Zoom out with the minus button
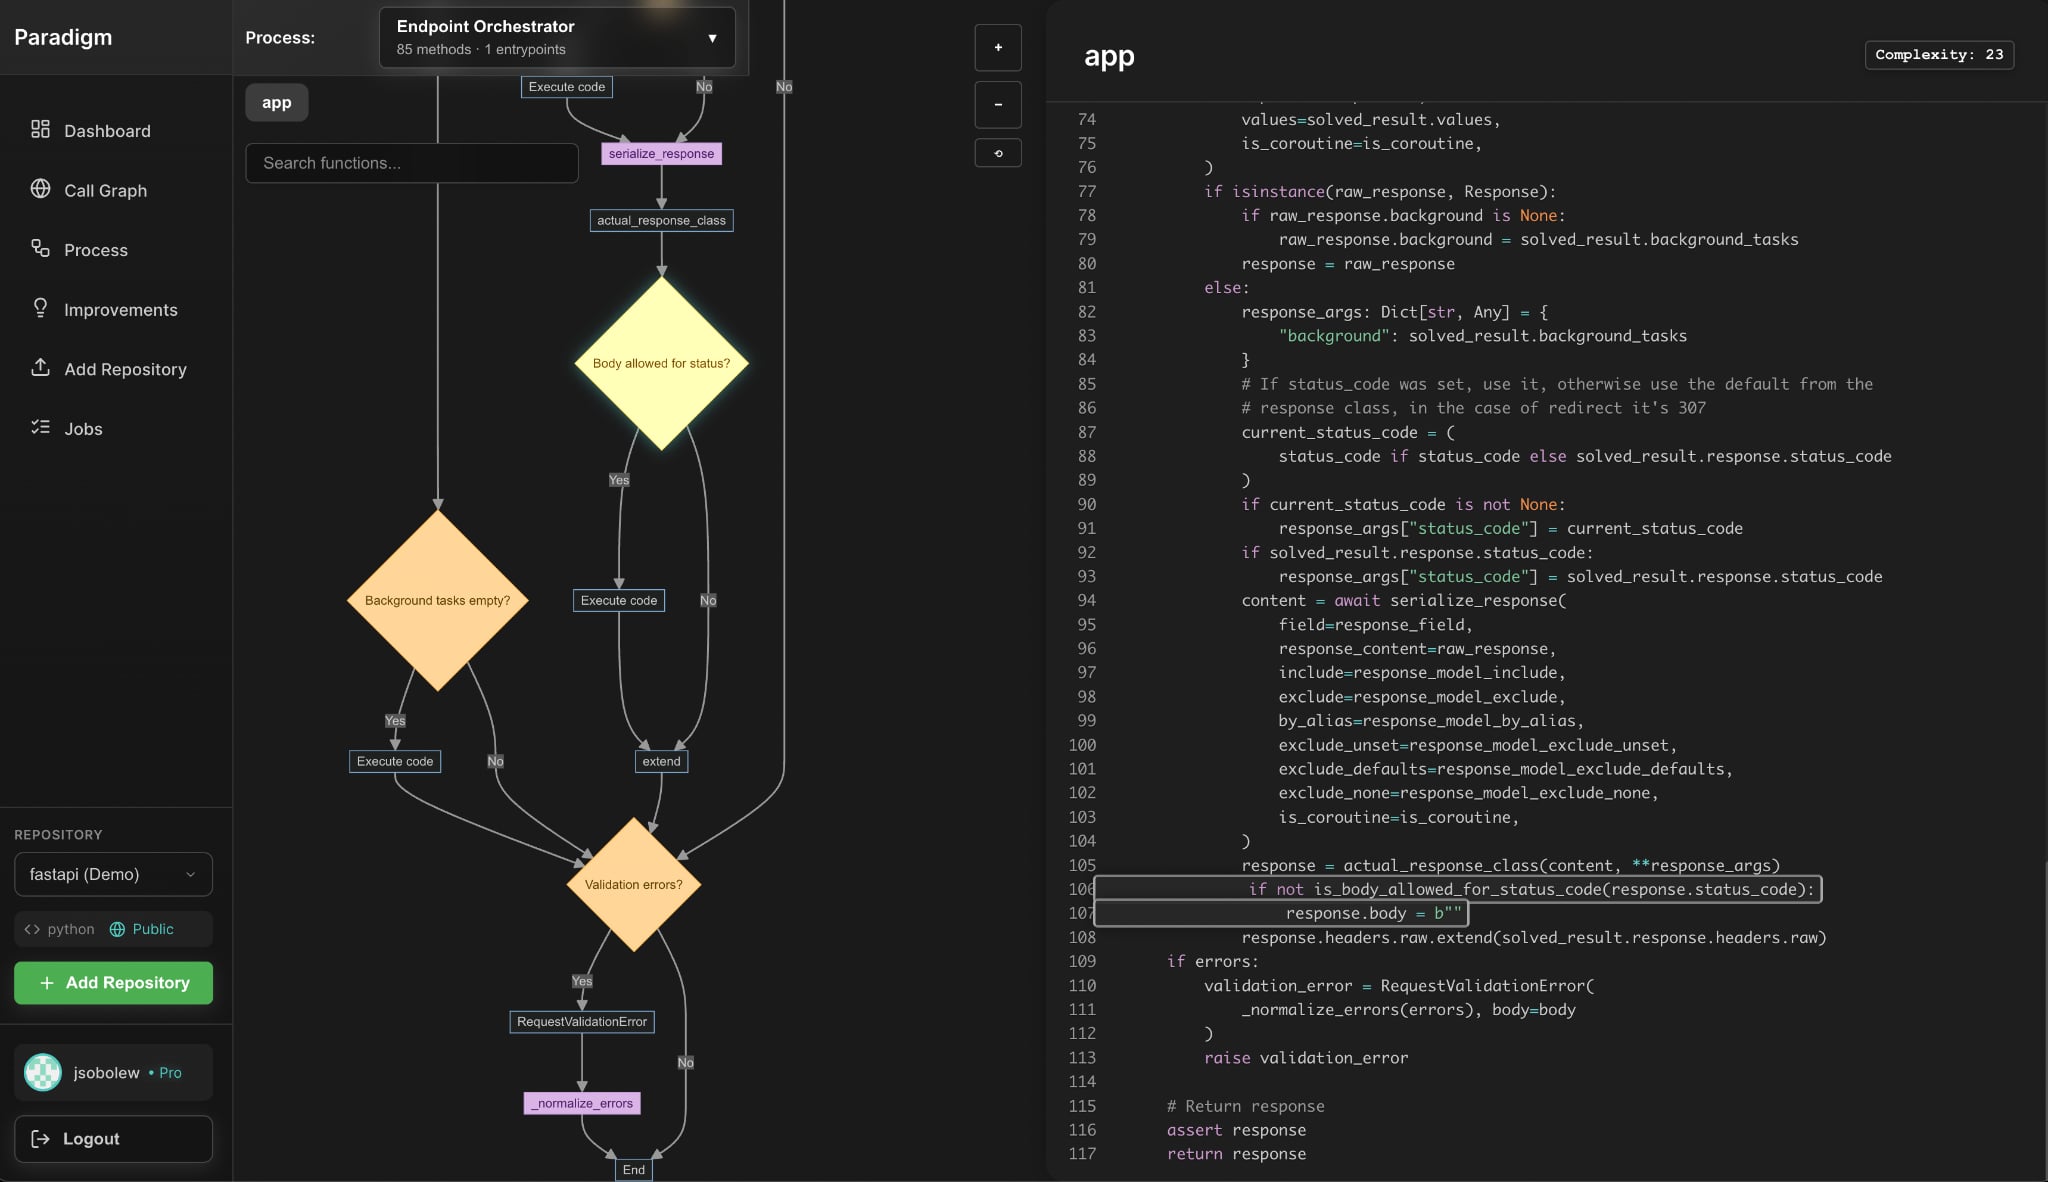 [x=997, y=104]
